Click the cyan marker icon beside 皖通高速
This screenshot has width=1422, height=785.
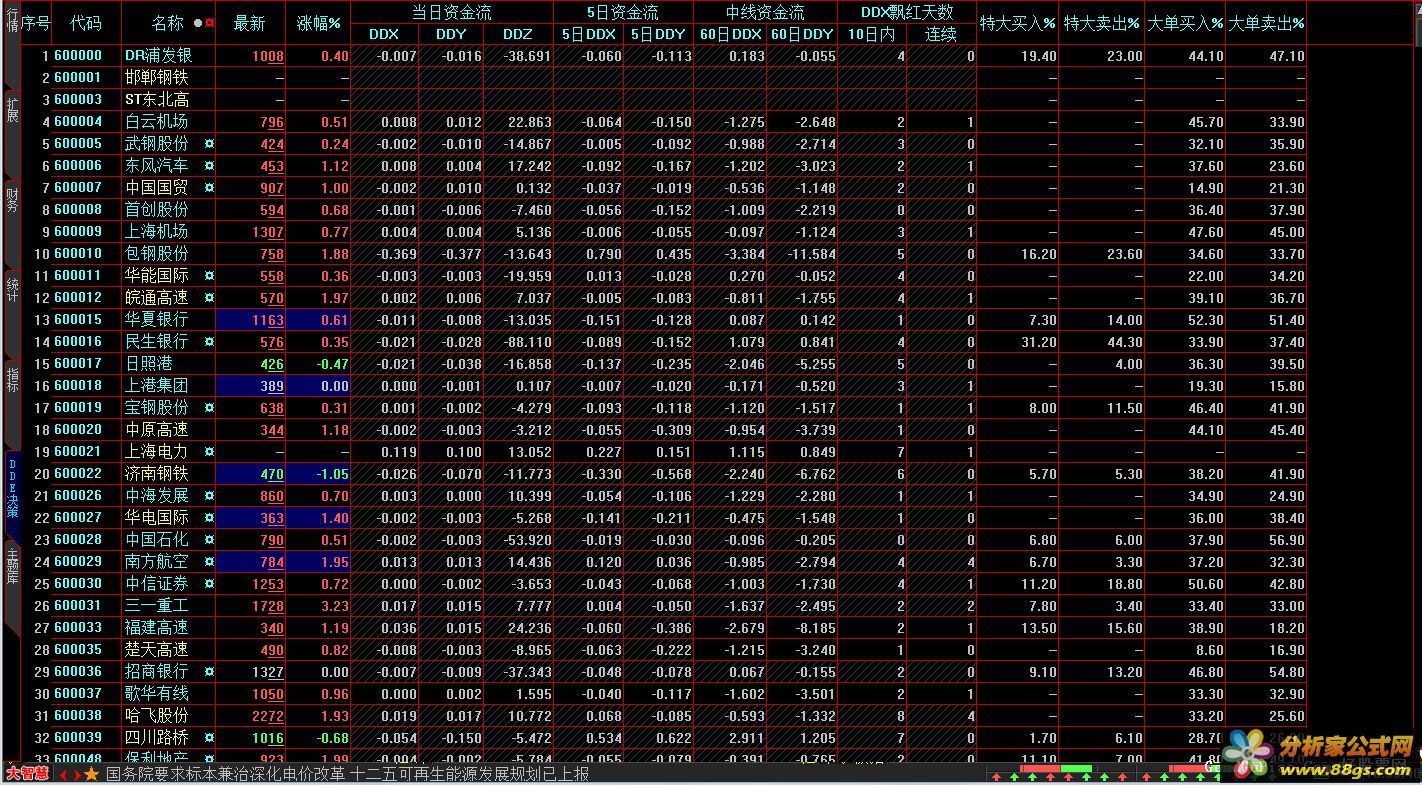pyautogui.click(x=209, y=298)
